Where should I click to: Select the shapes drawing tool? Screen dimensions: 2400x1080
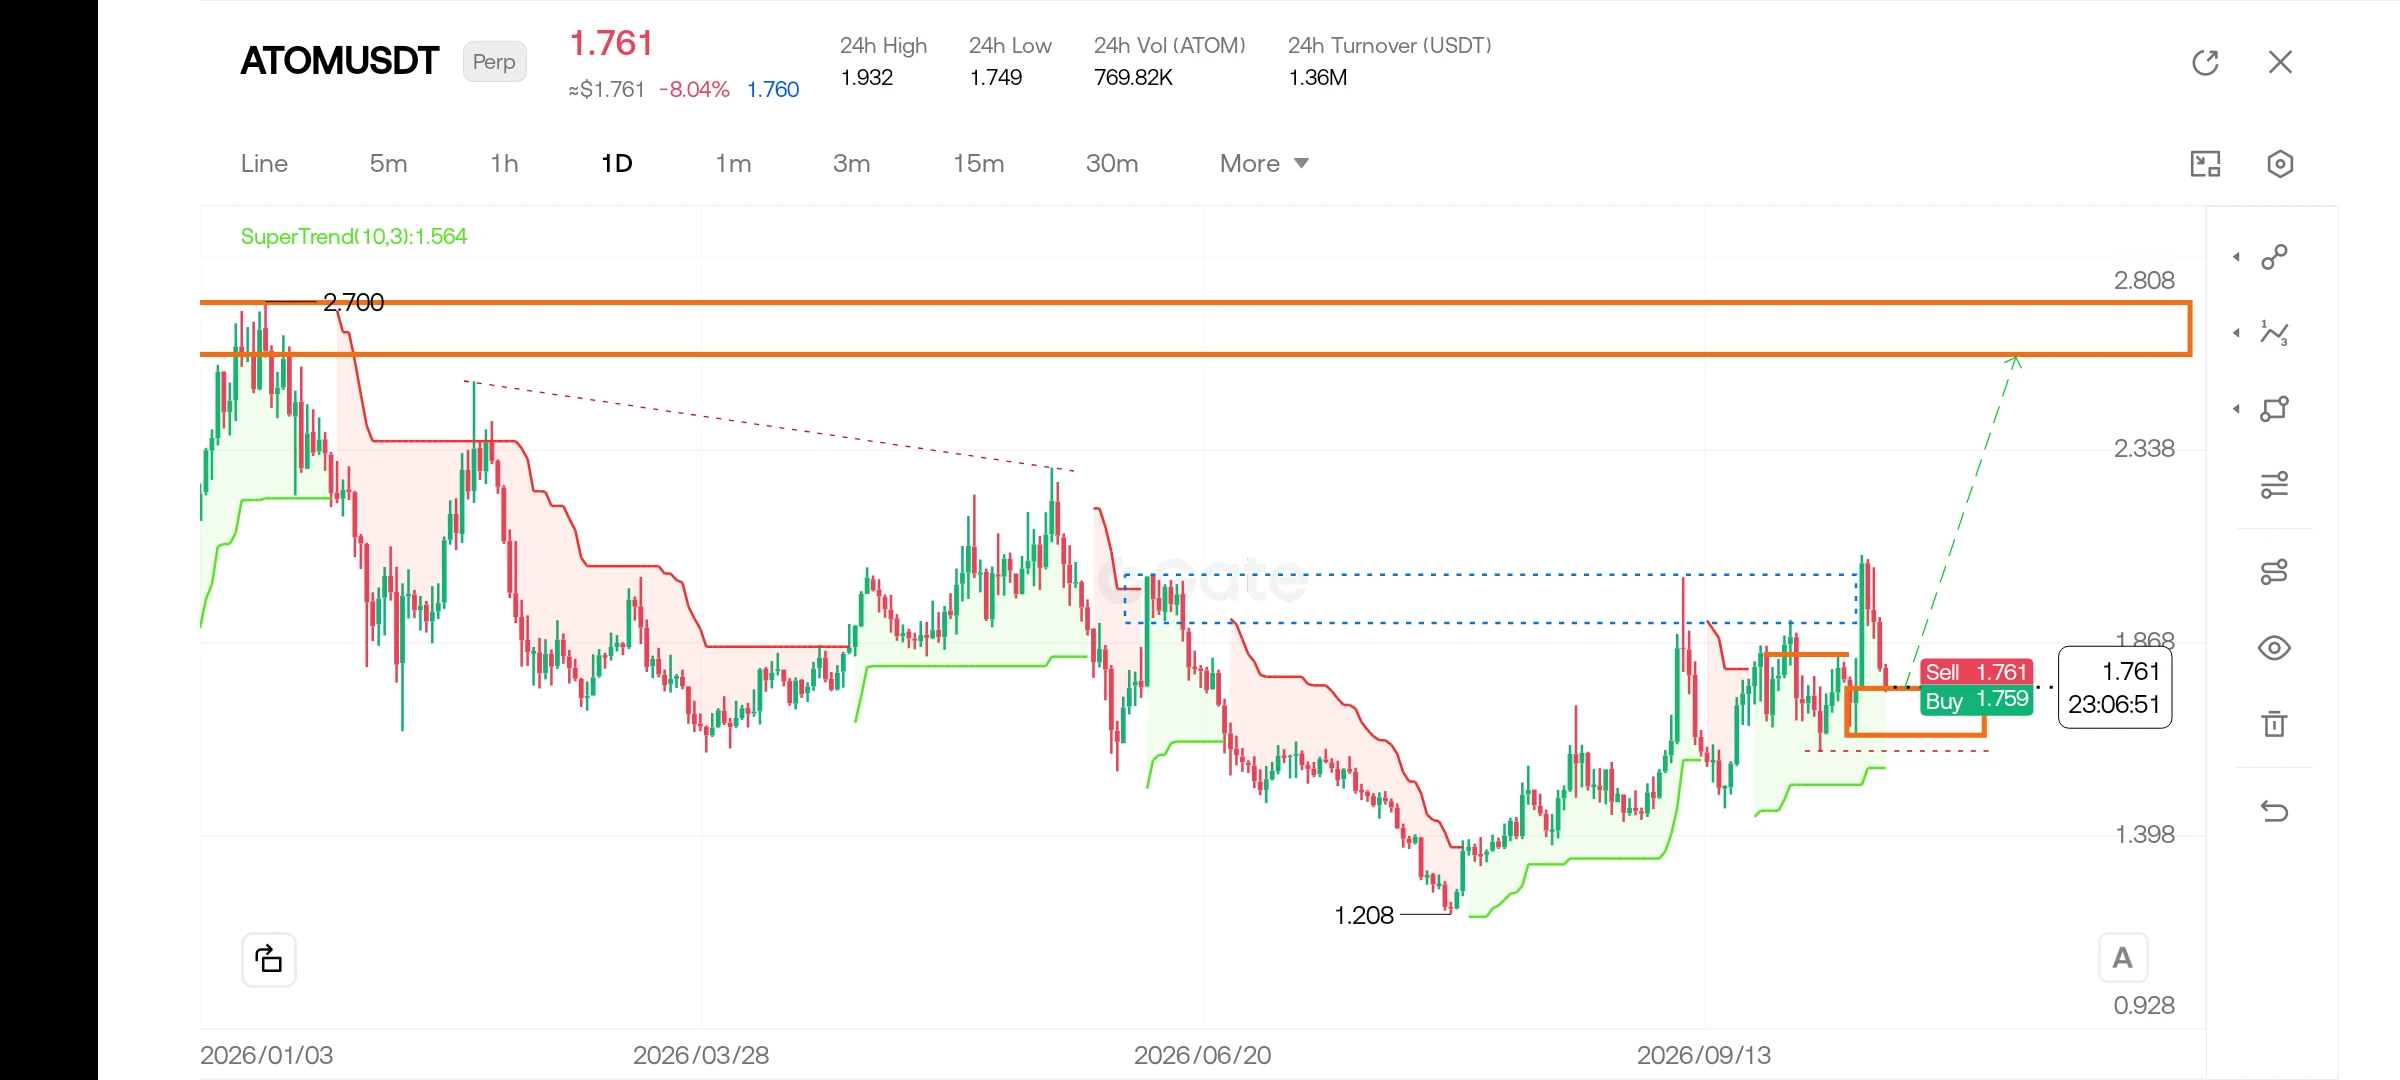tap(2274, 409)
